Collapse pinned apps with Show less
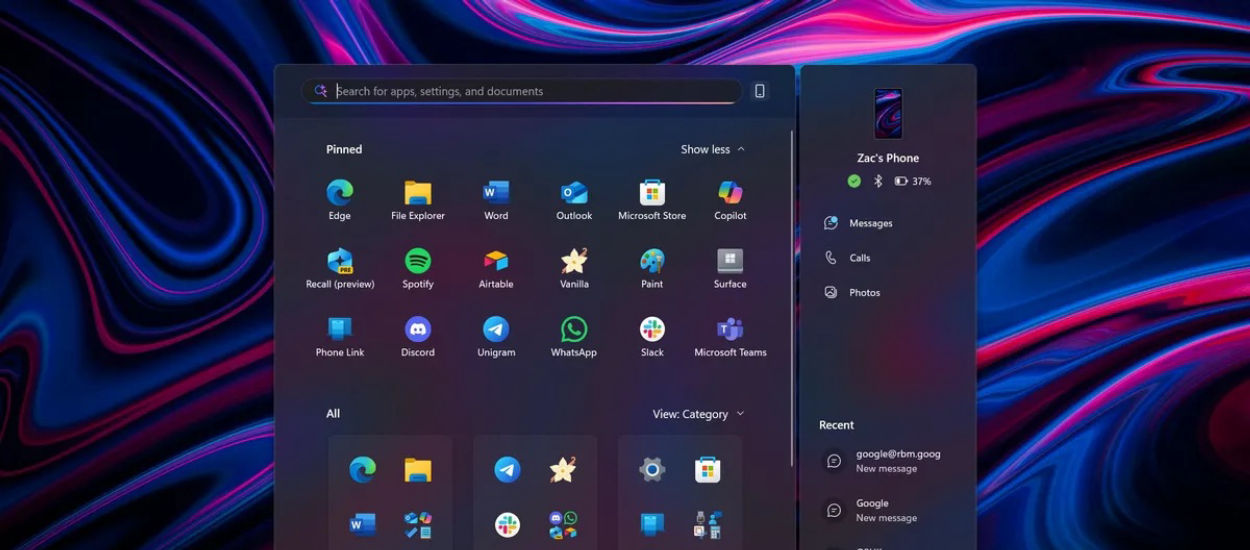 712,149
